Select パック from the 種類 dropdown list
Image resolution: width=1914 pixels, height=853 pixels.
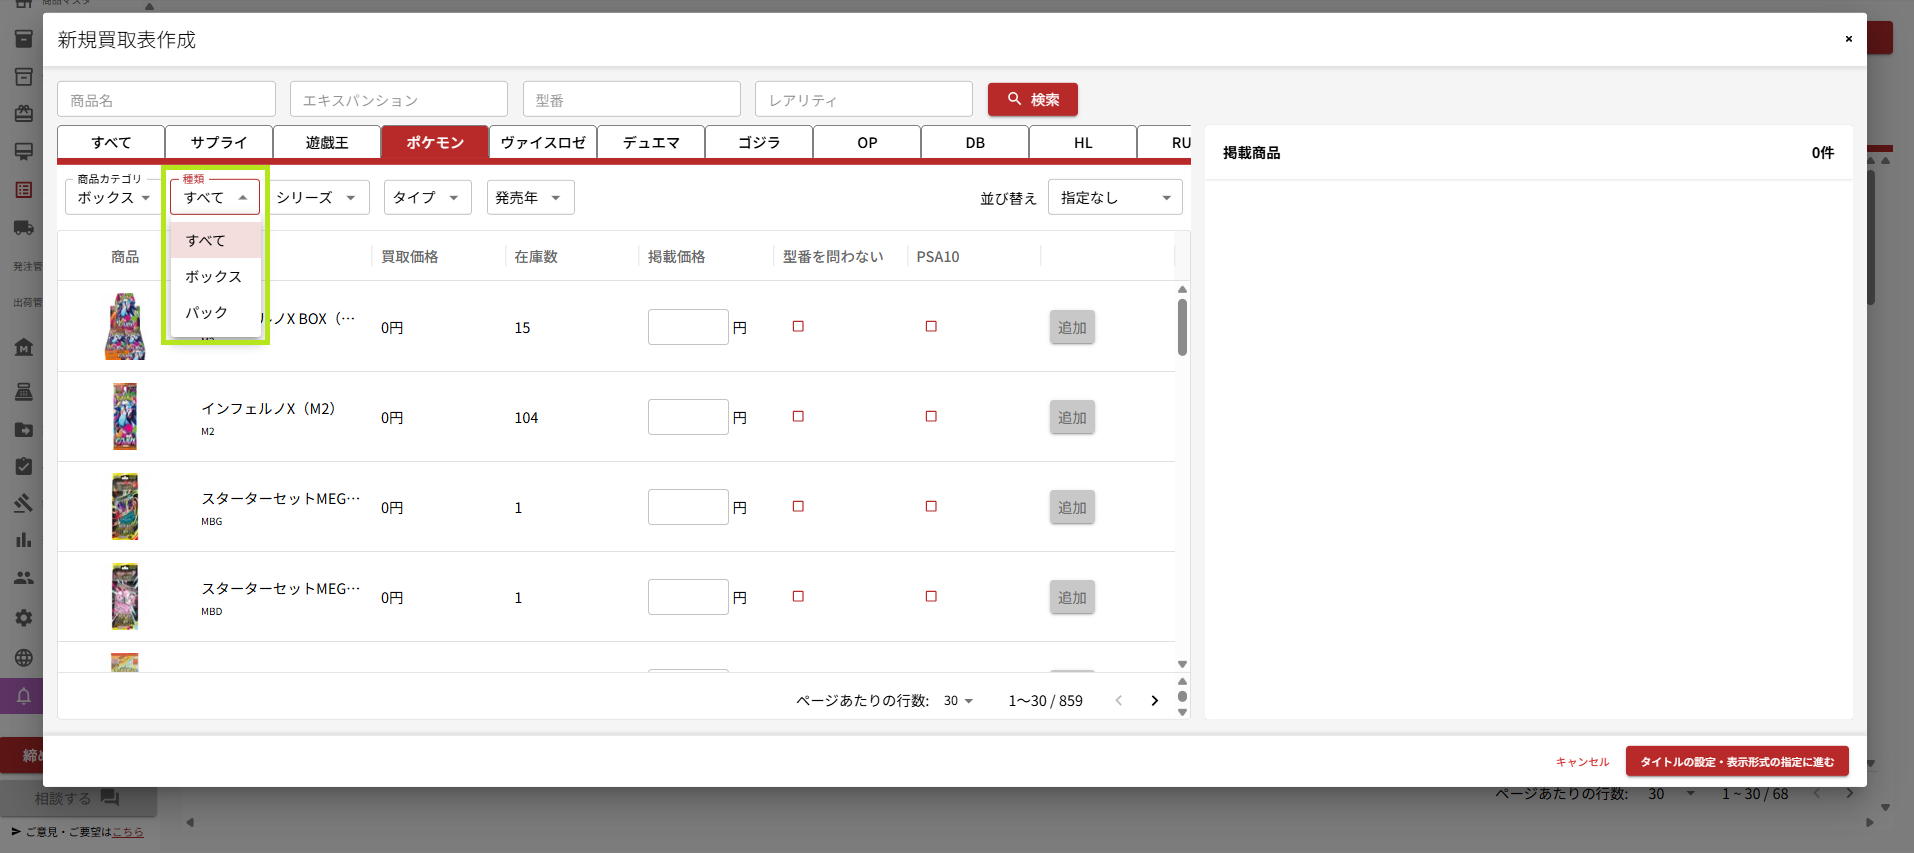tap(207, 313)
